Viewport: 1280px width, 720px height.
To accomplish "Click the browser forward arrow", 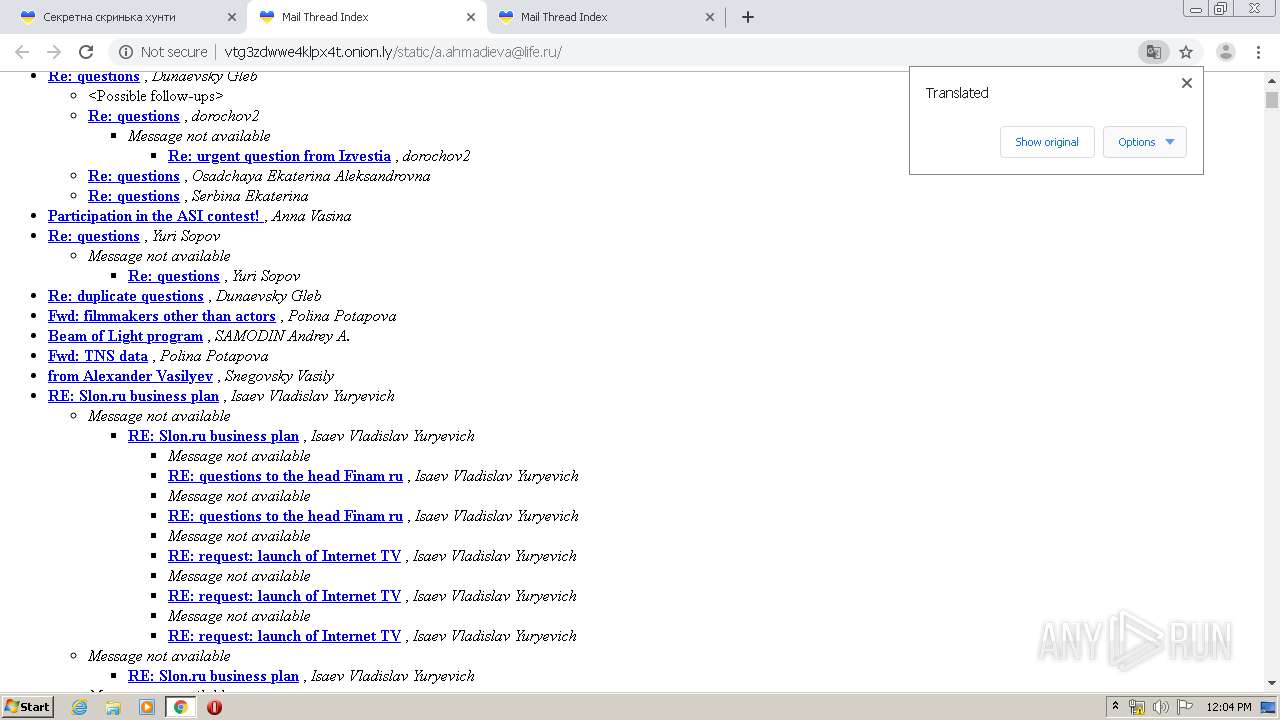I will tap(54, 52).
